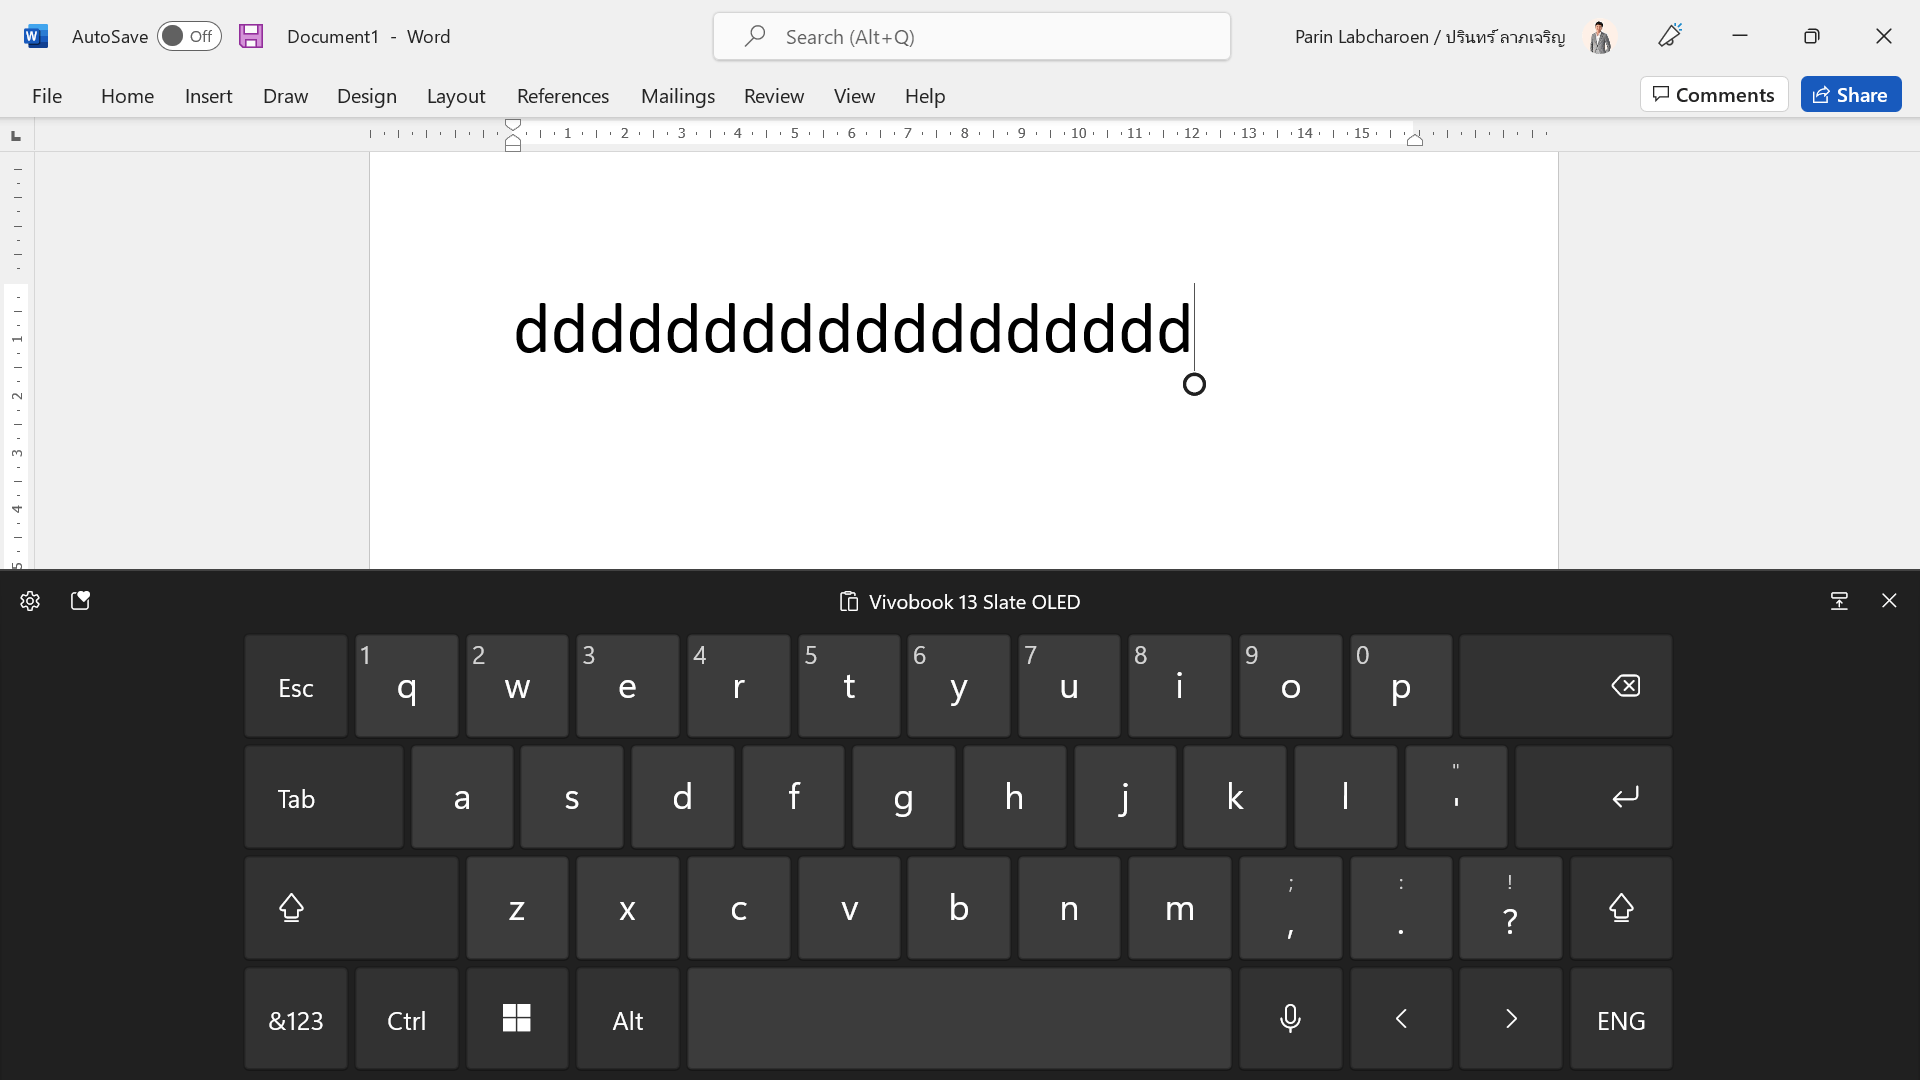Click the right indent marker on ruler

[1415, 141]
